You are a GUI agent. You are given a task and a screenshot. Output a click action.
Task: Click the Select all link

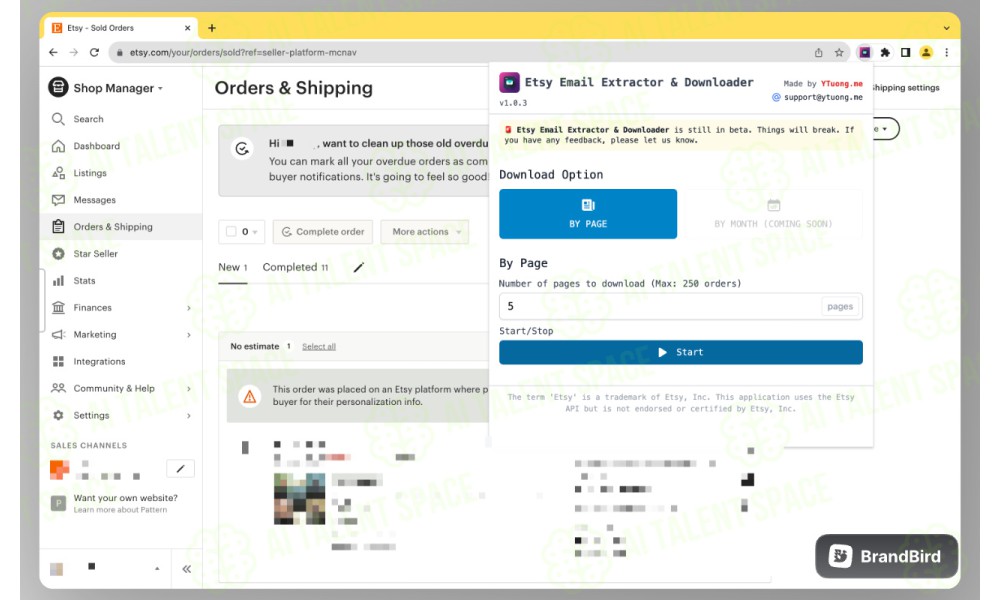point(319,347)
